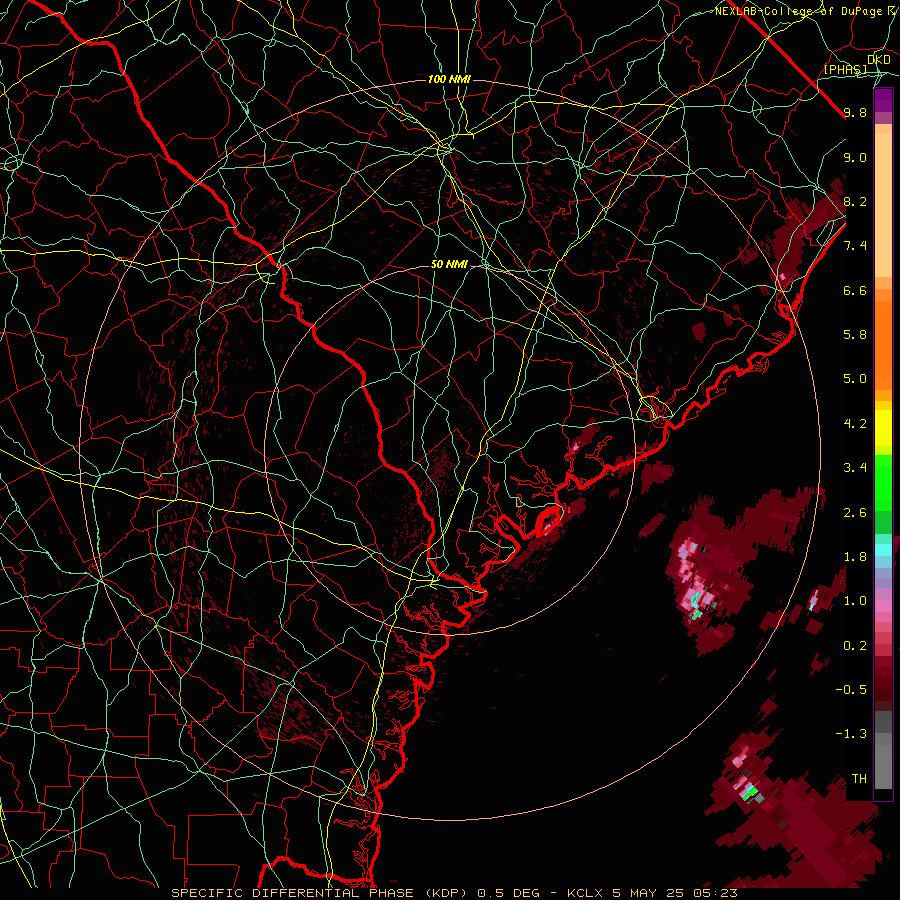Click the 1.8 value on the color scale
The width and height of the screenshot is (900, 900).
(x=855, y=557)
